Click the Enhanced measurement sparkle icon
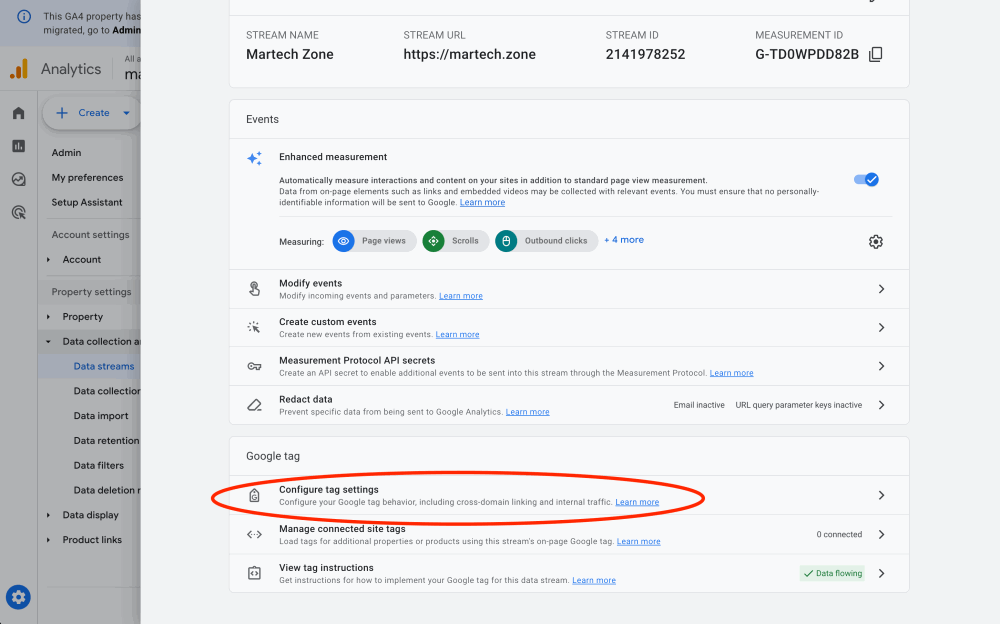The width and height of the screenshot is (1000, 624). [254, 158]
